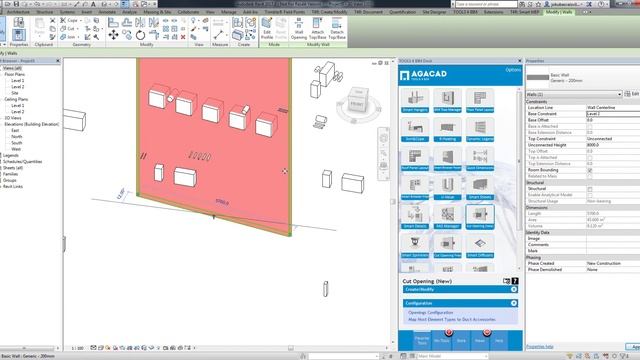Toggle the Room Bounding checkbox
Image resolution: width=640 pixels, height=360 pixels.
(590, 170)
